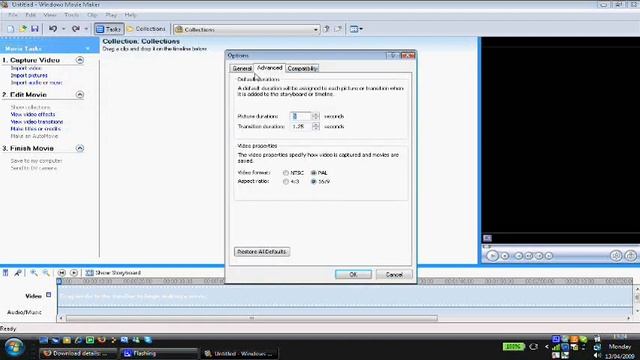The width and height of the screenshot is (640, 360).
Task: Collapse the Edit Movie section chevron
Action: [x=80, y=95]
